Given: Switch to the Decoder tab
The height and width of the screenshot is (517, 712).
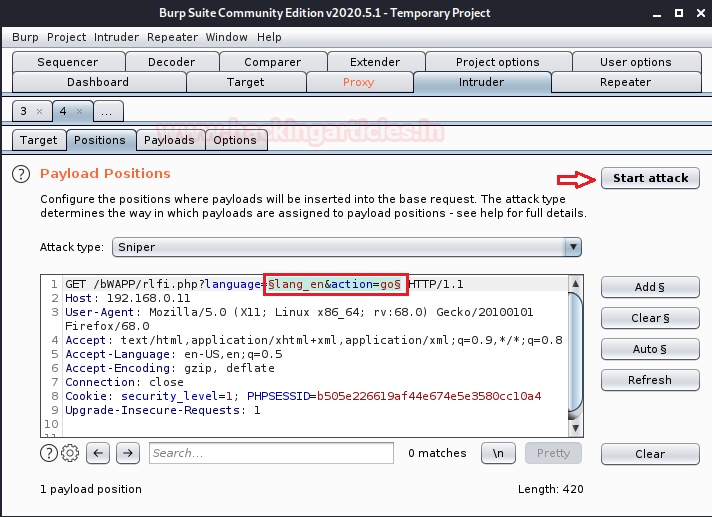Looking at the screenshot, I should [x=172, y=62].
